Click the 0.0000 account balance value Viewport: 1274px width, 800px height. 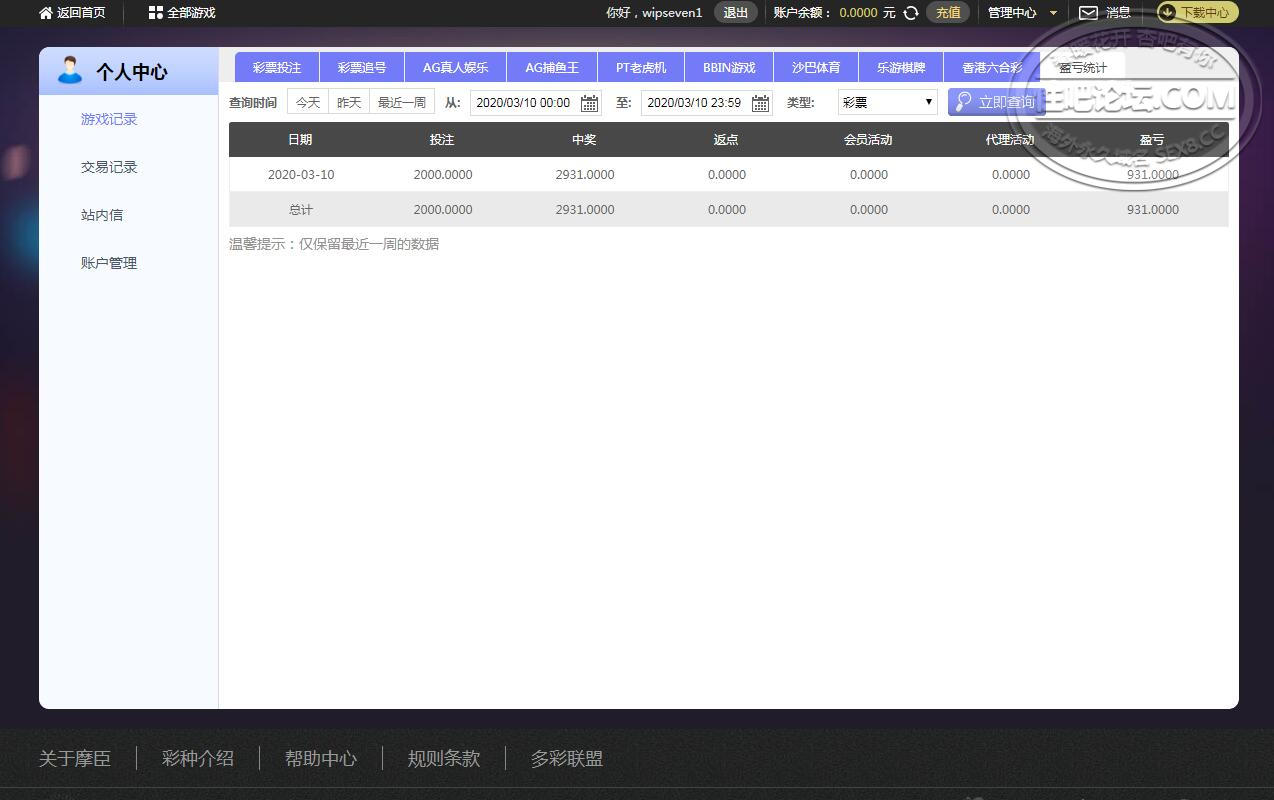pos(859,13)
